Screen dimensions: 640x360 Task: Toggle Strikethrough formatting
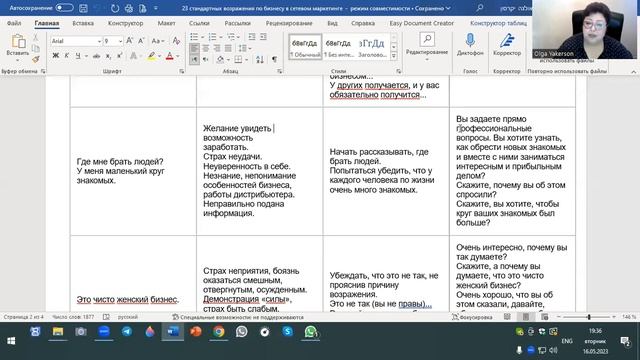click(x=96, y=56)
